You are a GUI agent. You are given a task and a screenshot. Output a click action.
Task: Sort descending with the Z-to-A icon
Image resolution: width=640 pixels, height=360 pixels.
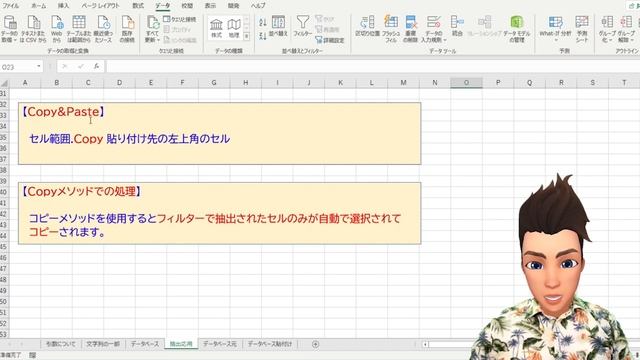point(263,36)
